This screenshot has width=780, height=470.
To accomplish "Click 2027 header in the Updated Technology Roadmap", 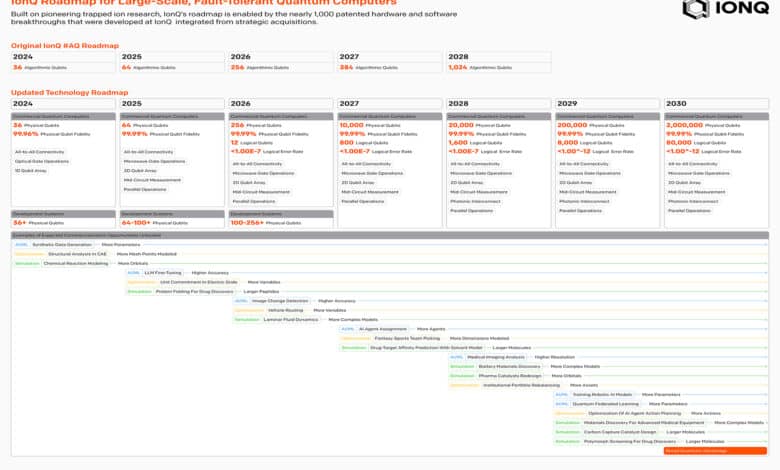I will coord(390,103).
